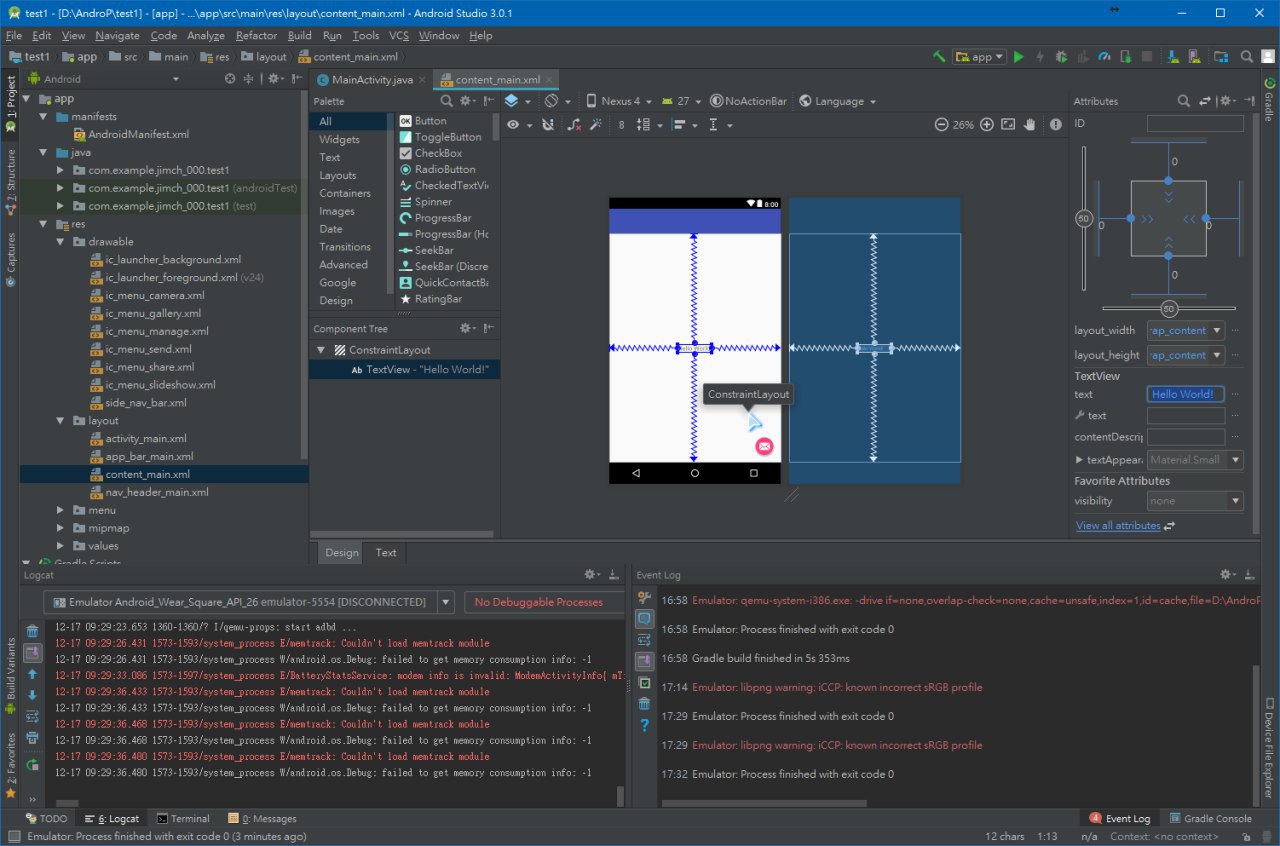This screenshot has height=846, width=1280.
Task: Zoom in on the design canvas
Action: point(987,125)
